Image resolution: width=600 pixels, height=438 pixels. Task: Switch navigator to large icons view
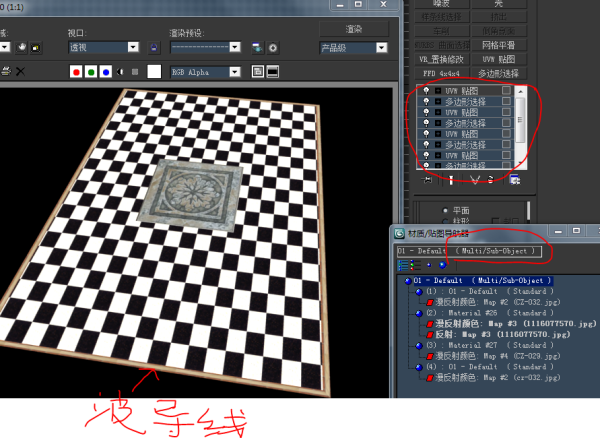443,265
